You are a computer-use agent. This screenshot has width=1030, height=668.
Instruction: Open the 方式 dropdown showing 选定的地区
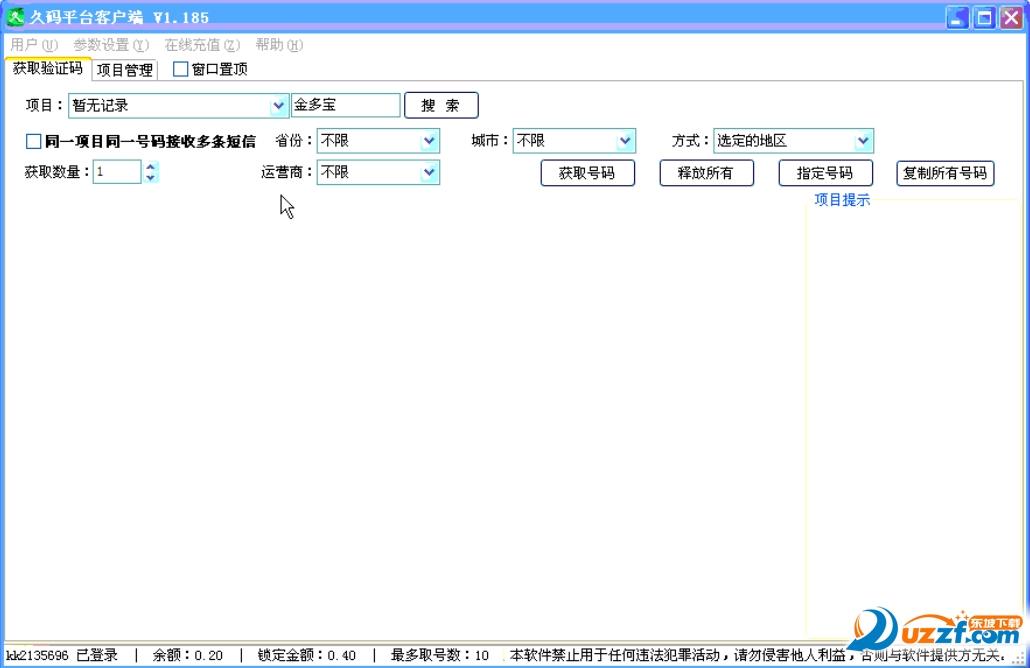(864, 141)
